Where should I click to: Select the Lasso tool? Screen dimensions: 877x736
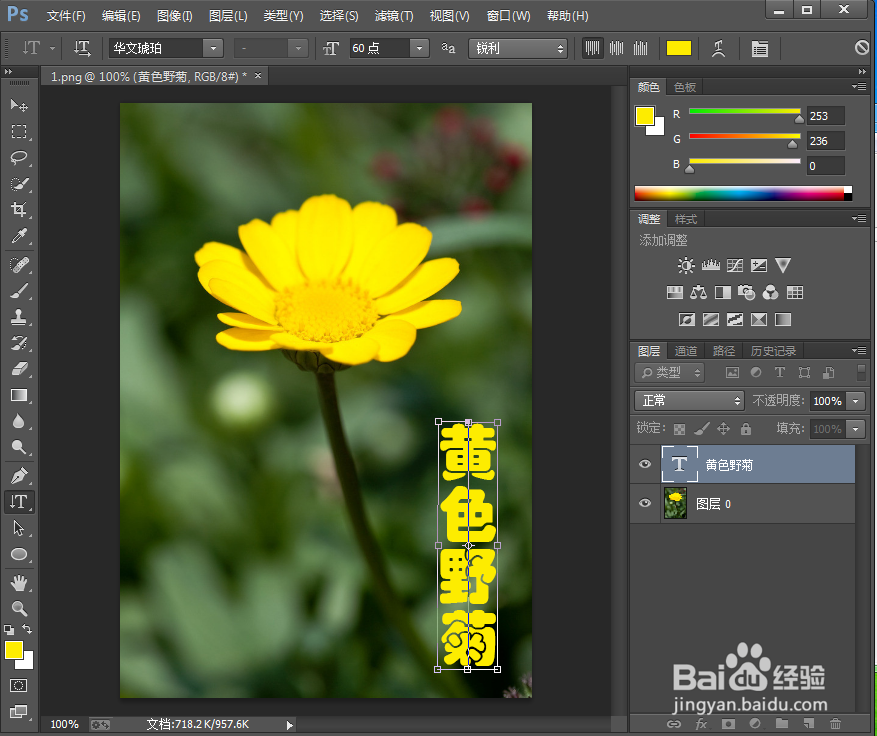[18, 157]
